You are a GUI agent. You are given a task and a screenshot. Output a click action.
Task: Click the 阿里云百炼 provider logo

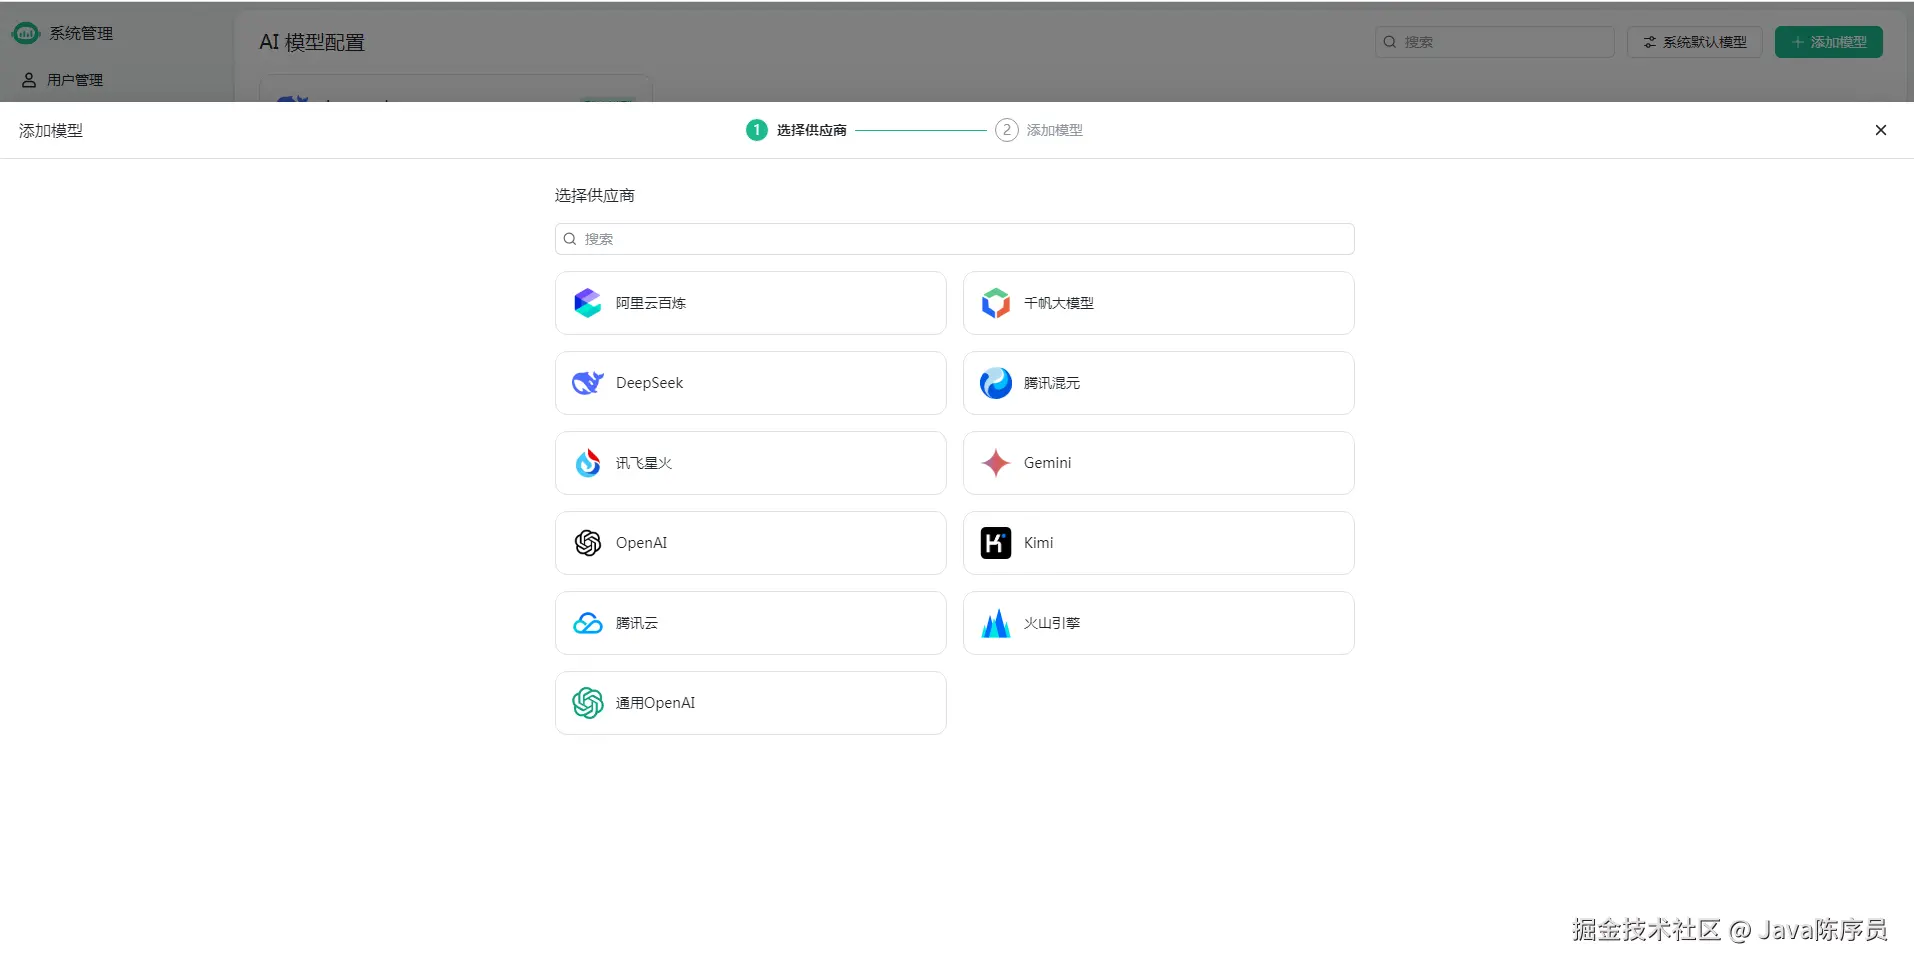pyautogui.click(x=588, y=303)
